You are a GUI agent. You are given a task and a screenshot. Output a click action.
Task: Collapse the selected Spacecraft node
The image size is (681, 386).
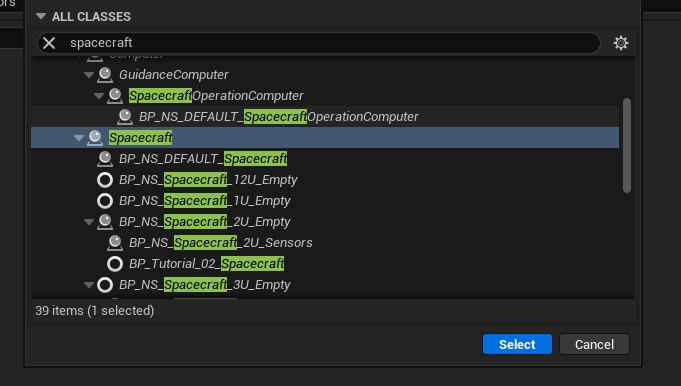tap(79, 138)
